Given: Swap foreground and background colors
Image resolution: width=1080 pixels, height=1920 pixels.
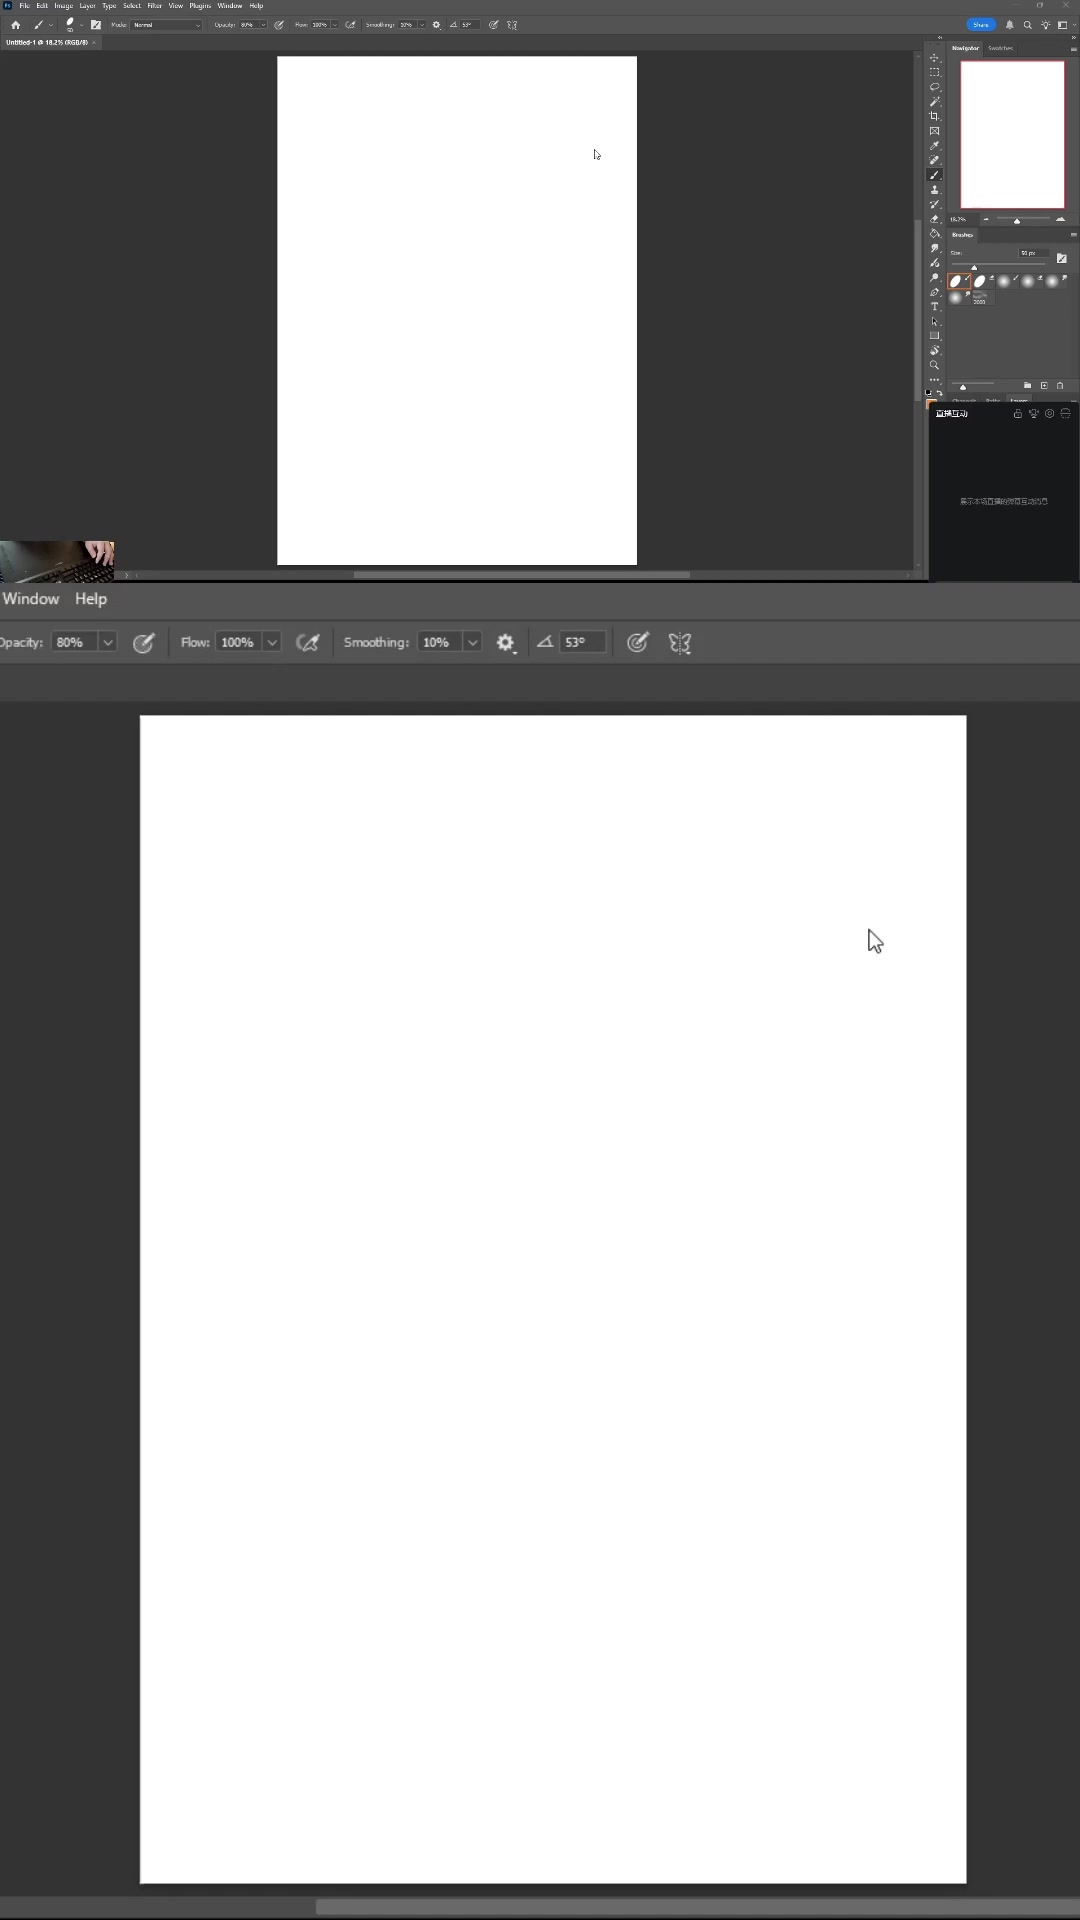Looking at the screenshot, I should pyautogui.click(x=940, y=393).
